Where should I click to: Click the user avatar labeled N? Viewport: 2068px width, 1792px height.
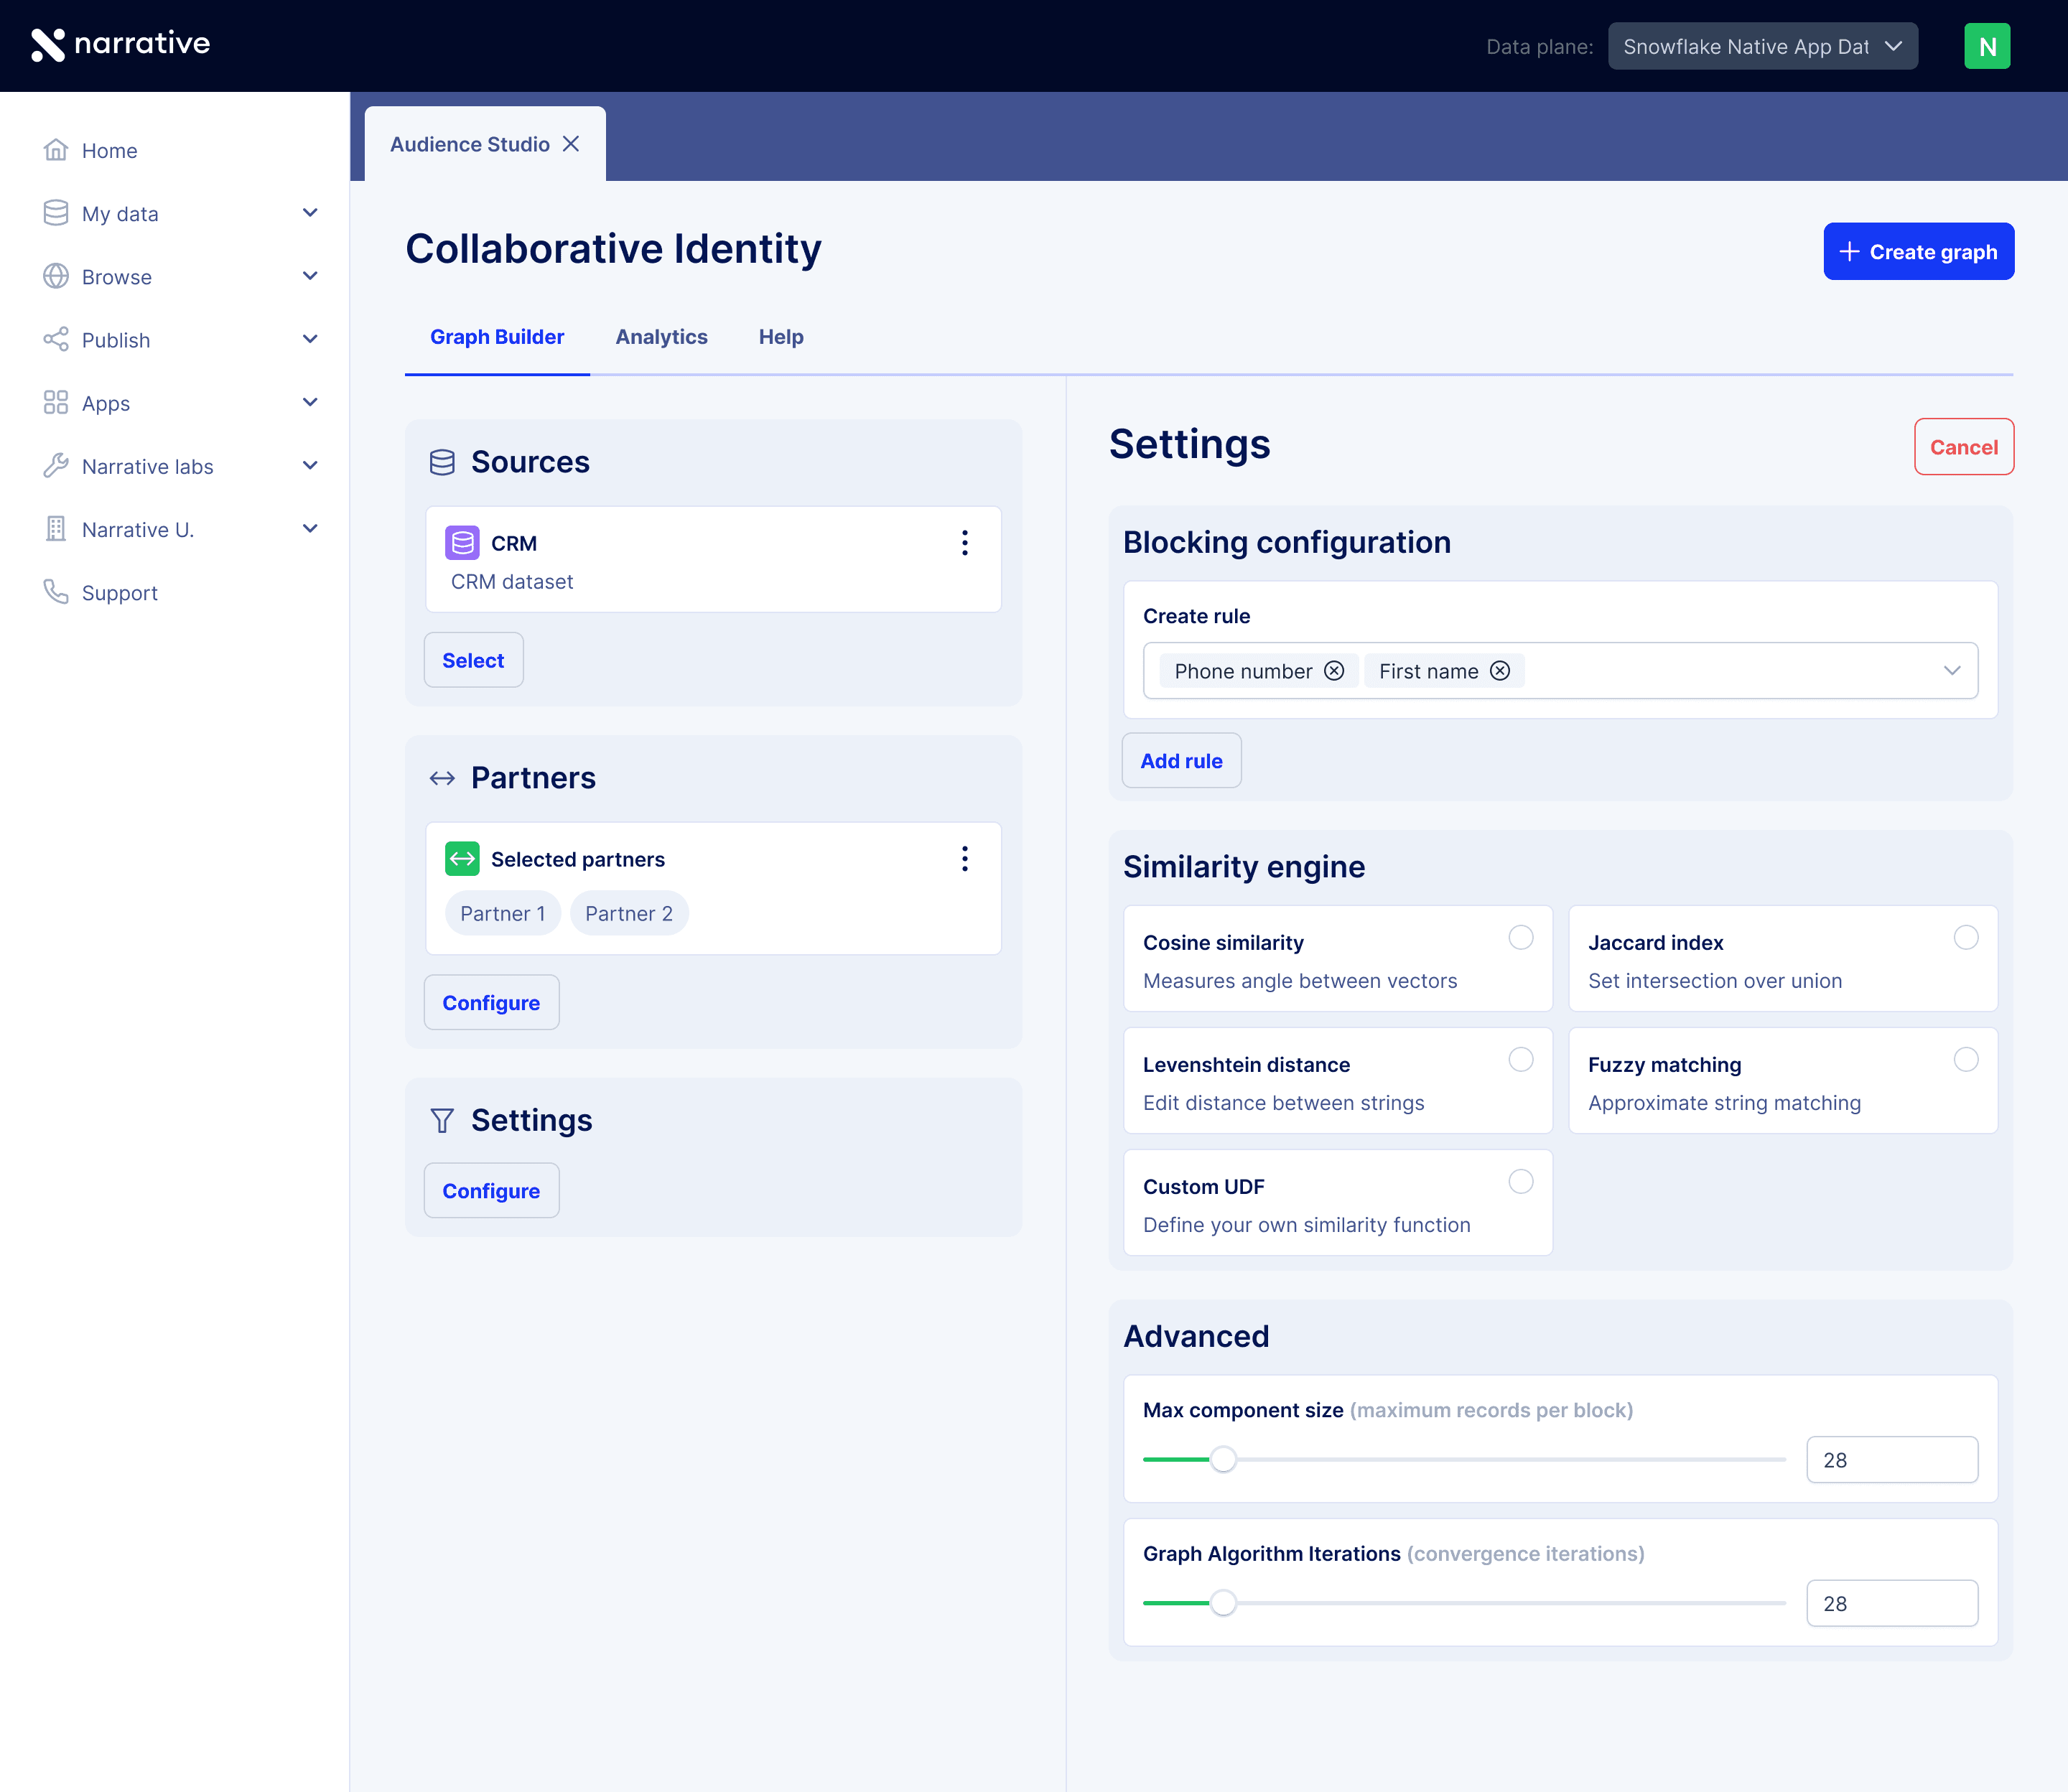pyautogui.click(x=1987, y=45)
